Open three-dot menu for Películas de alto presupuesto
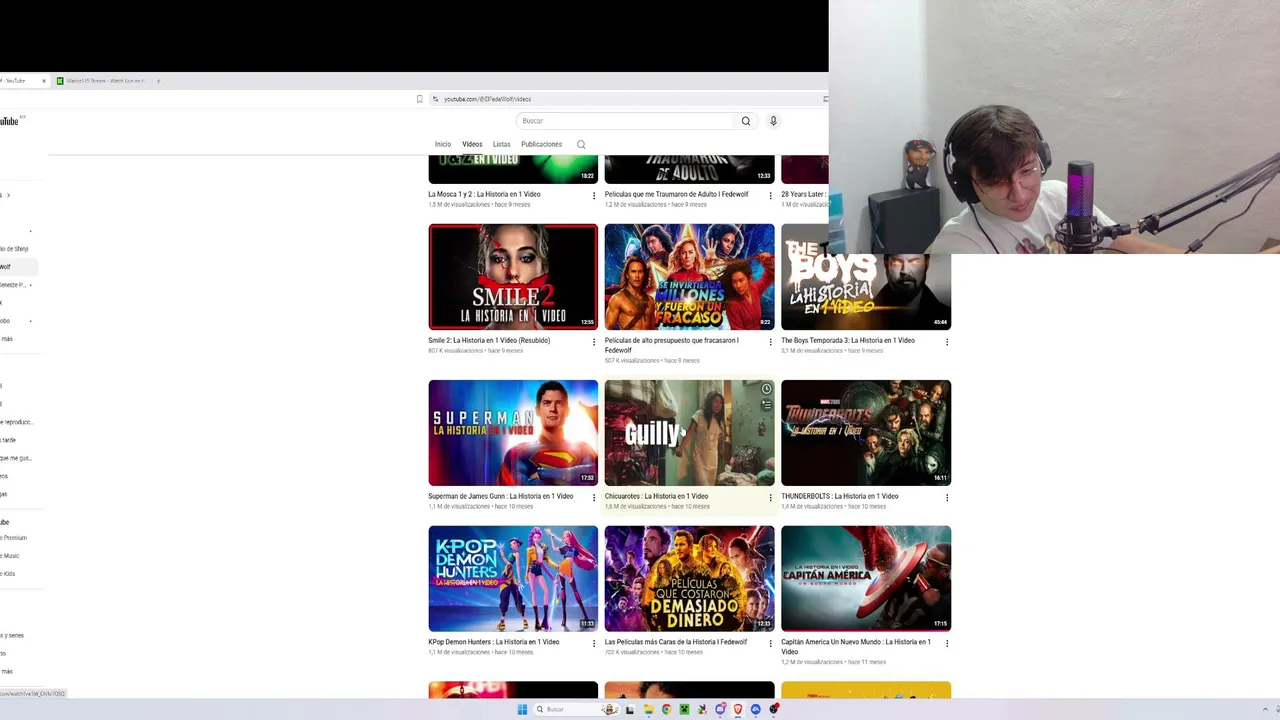The height and width of the screenshot is (720, 1280). coord(770,342)
